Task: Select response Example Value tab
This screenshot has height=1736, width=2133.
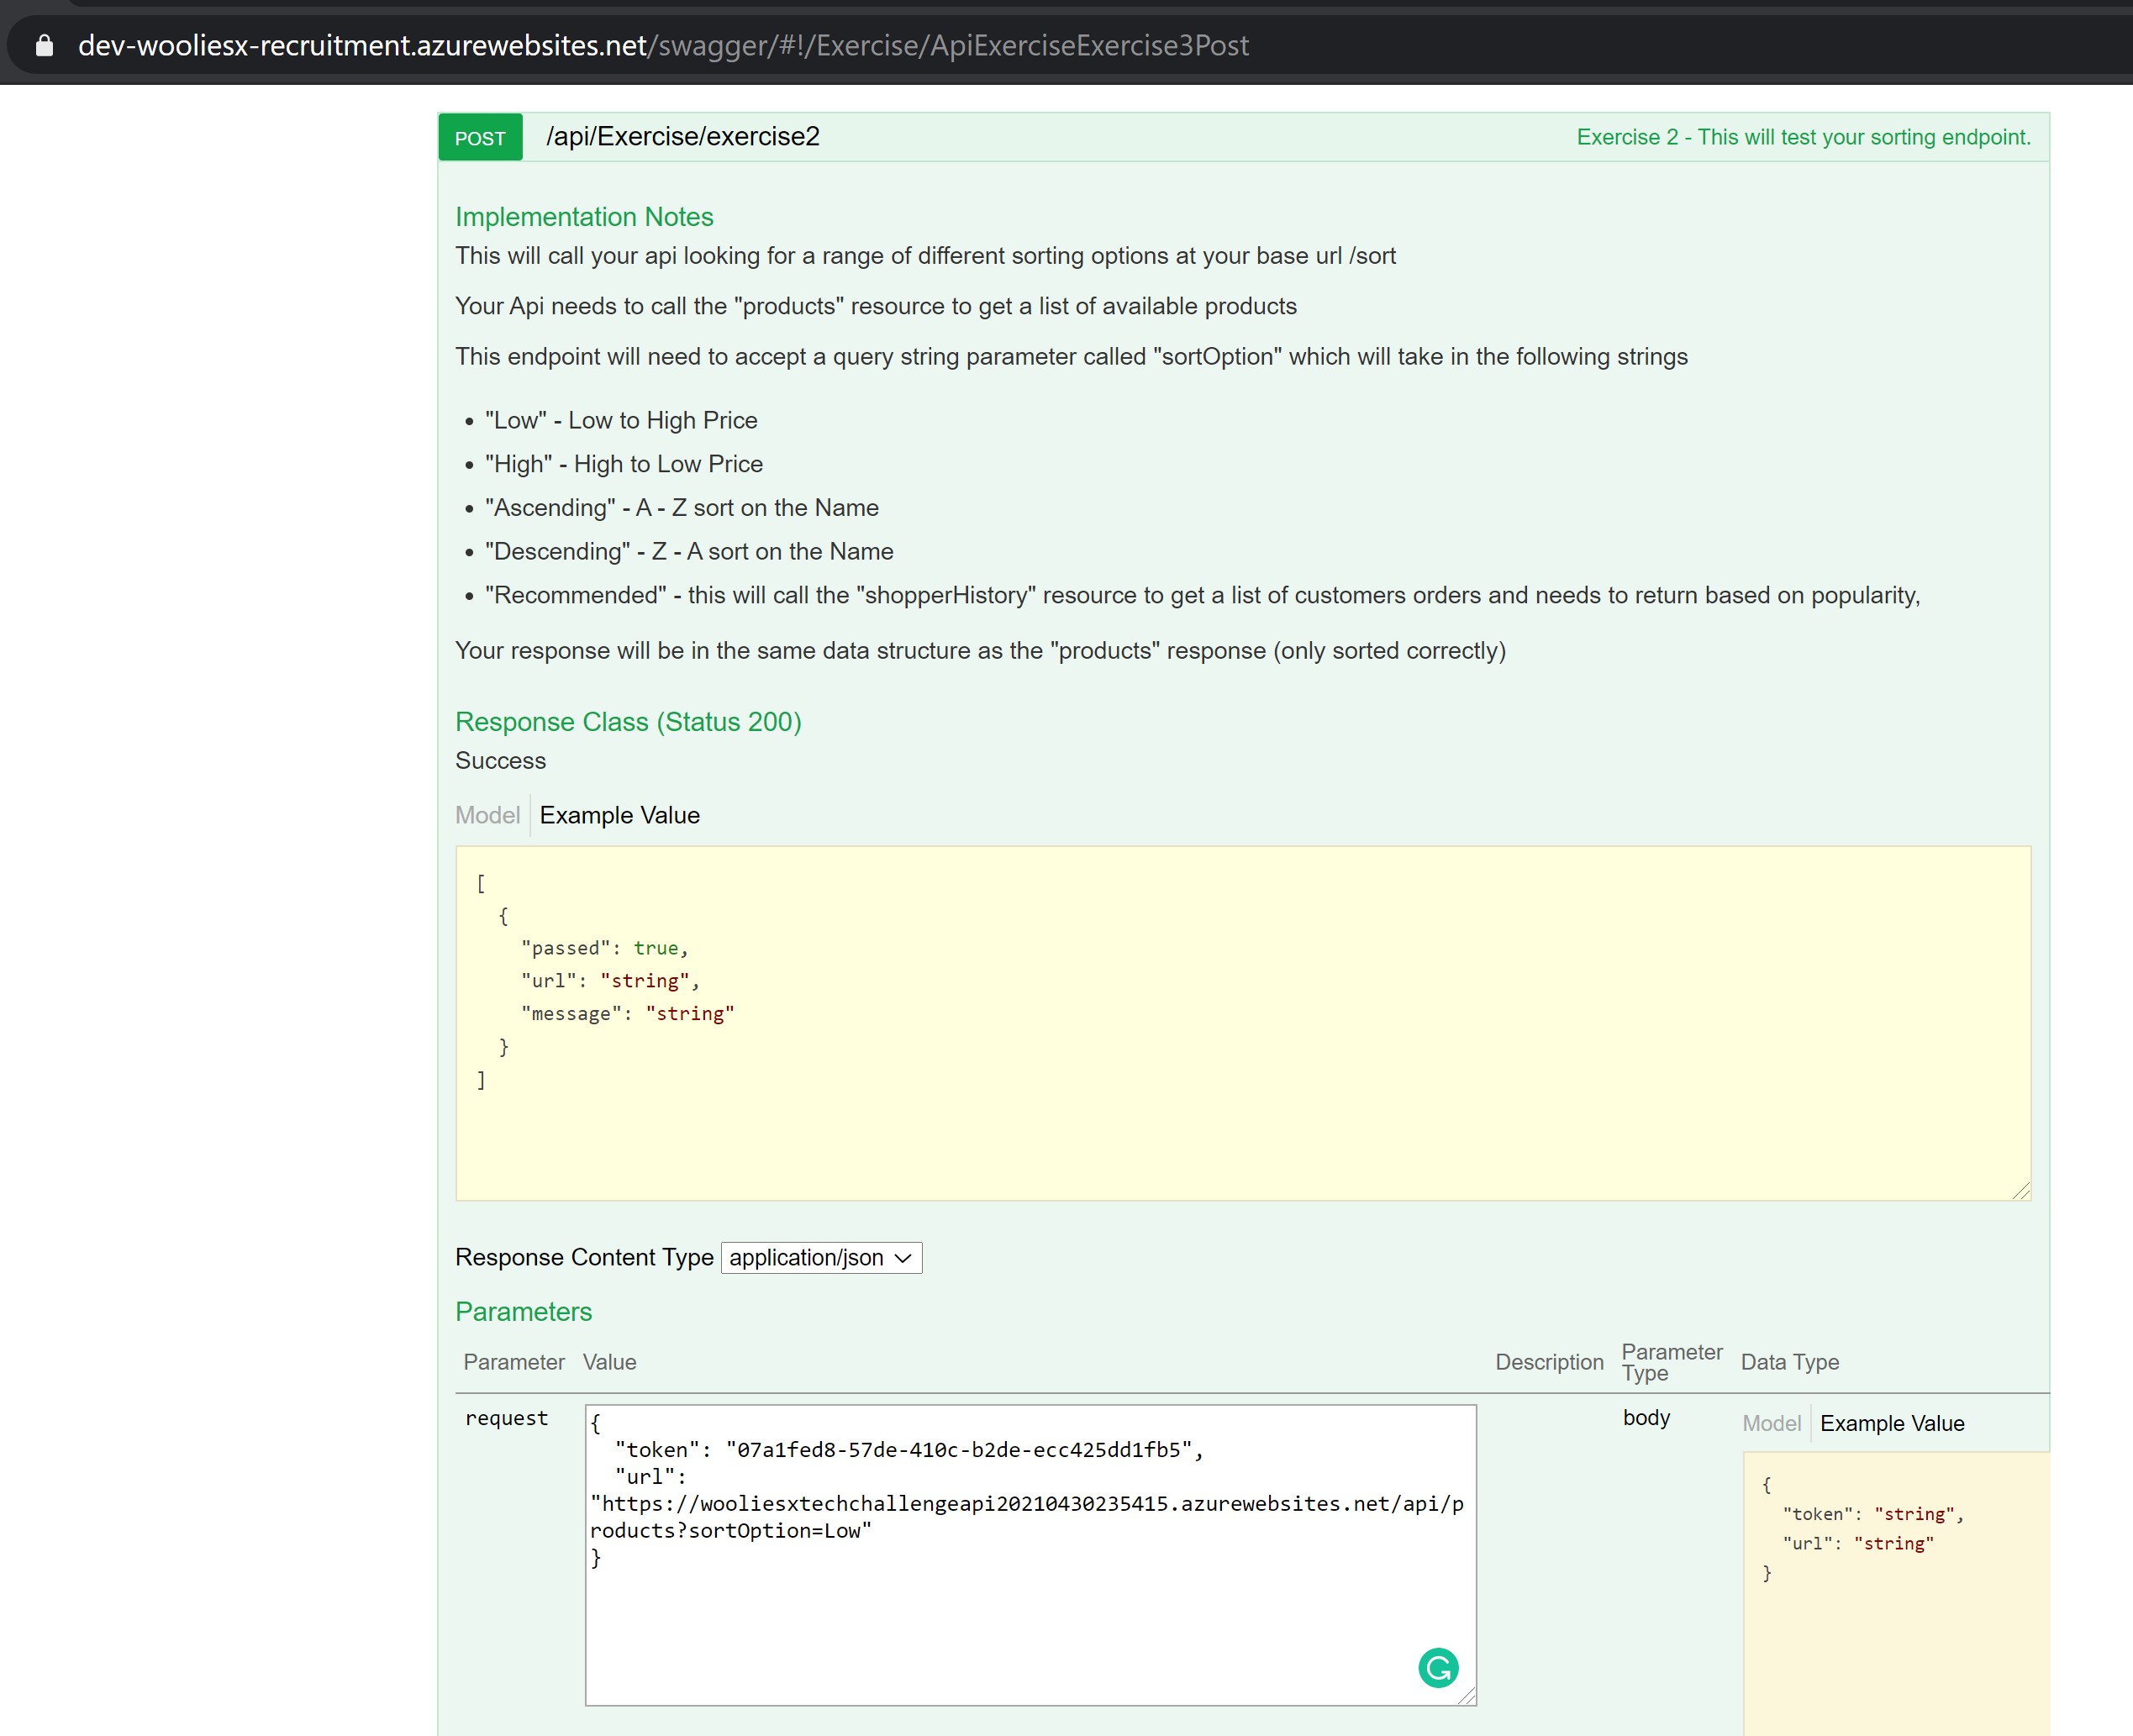Action: (x=619, y=815)
